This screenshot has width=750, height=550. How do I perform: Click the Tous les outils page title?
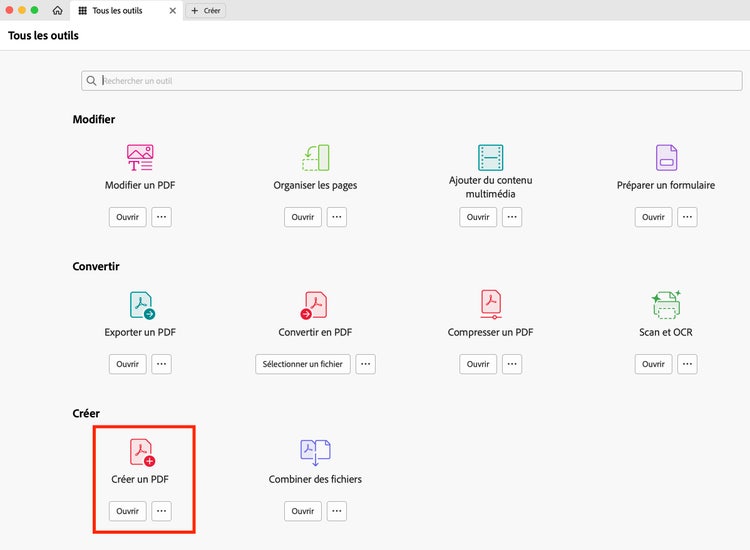point(43,35)
